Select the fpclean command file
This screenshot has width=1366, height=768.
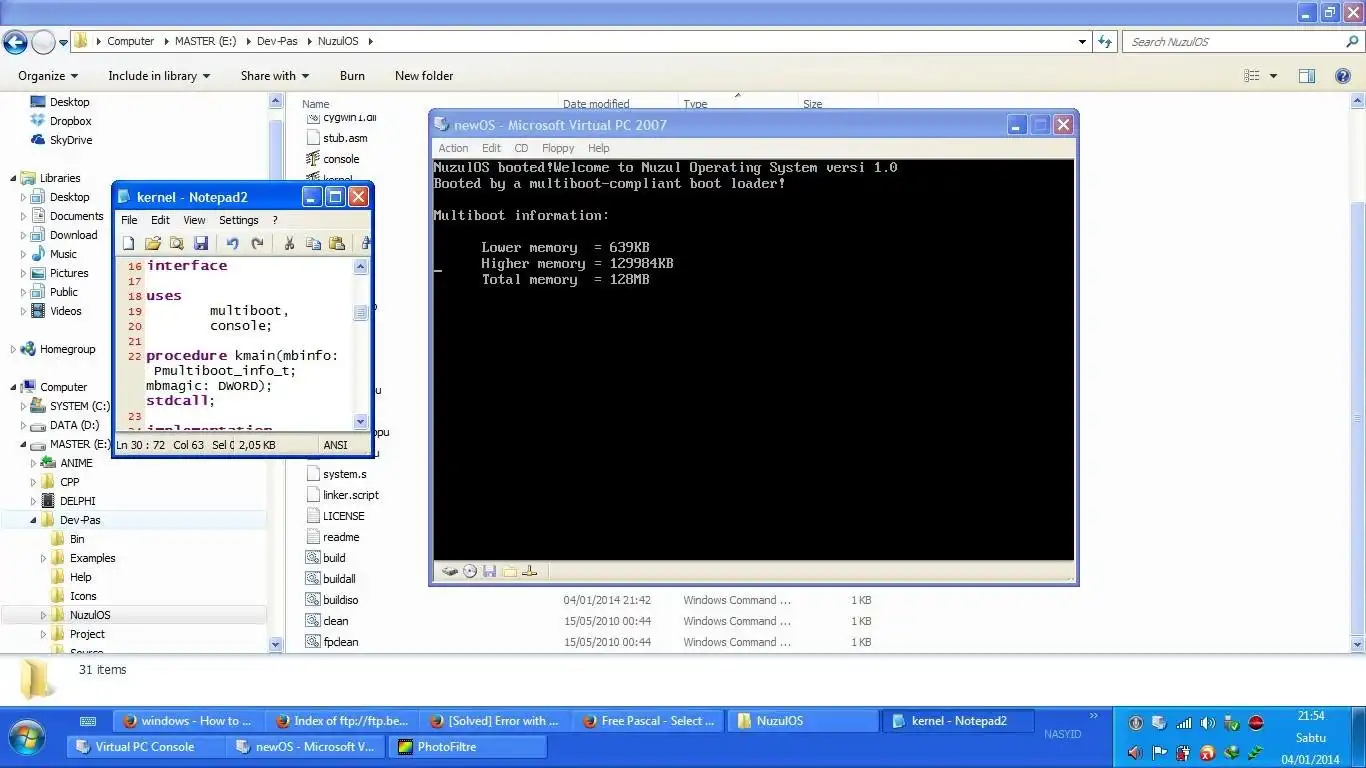[x=332, y=642]
